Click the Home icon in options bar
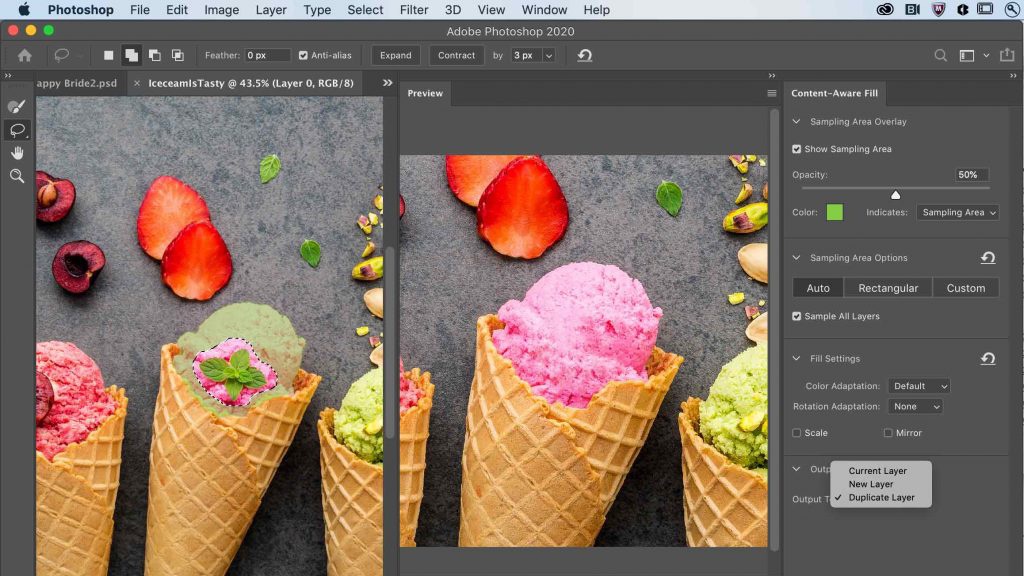 point(25,55)
